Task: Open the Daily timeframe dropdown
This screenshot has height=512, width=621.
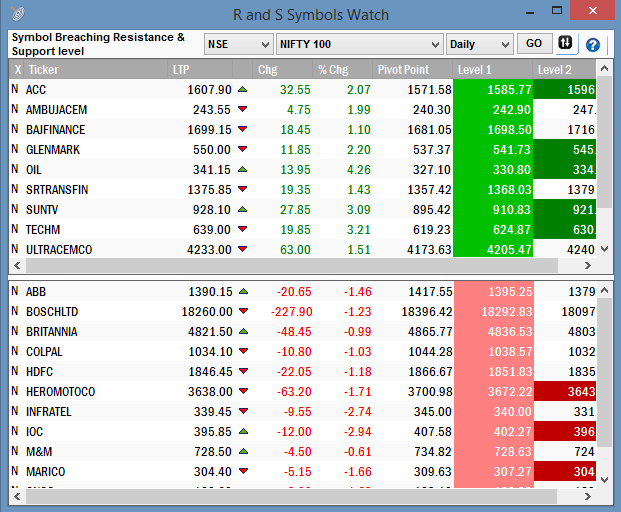Action: [x=479, y=44]
